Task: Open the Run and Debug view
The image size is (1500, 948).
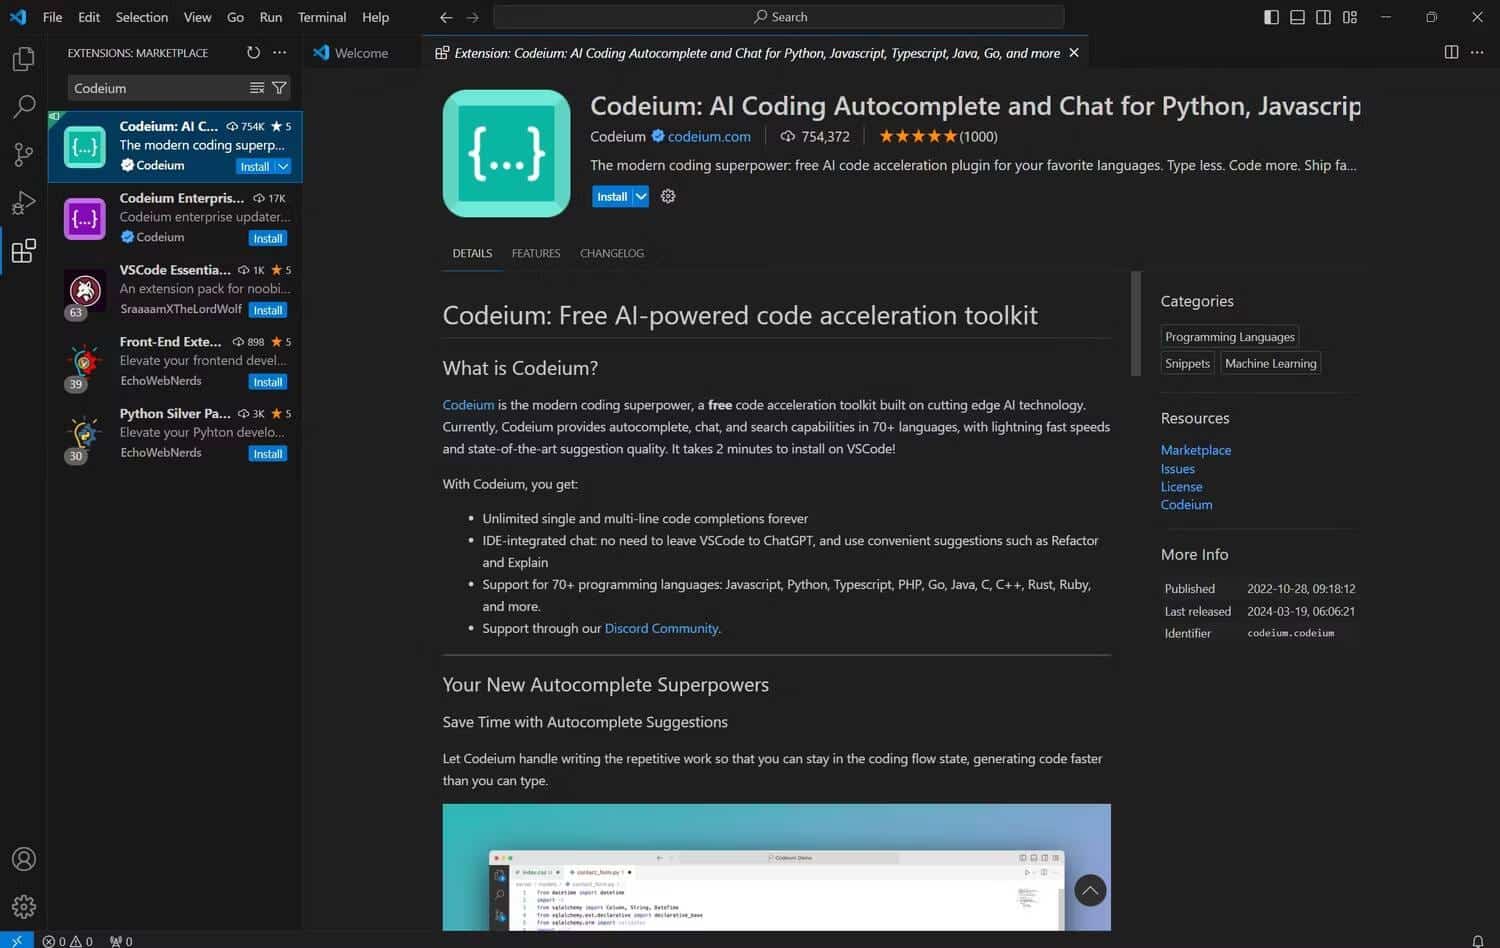Action: [x=23, y=203]
